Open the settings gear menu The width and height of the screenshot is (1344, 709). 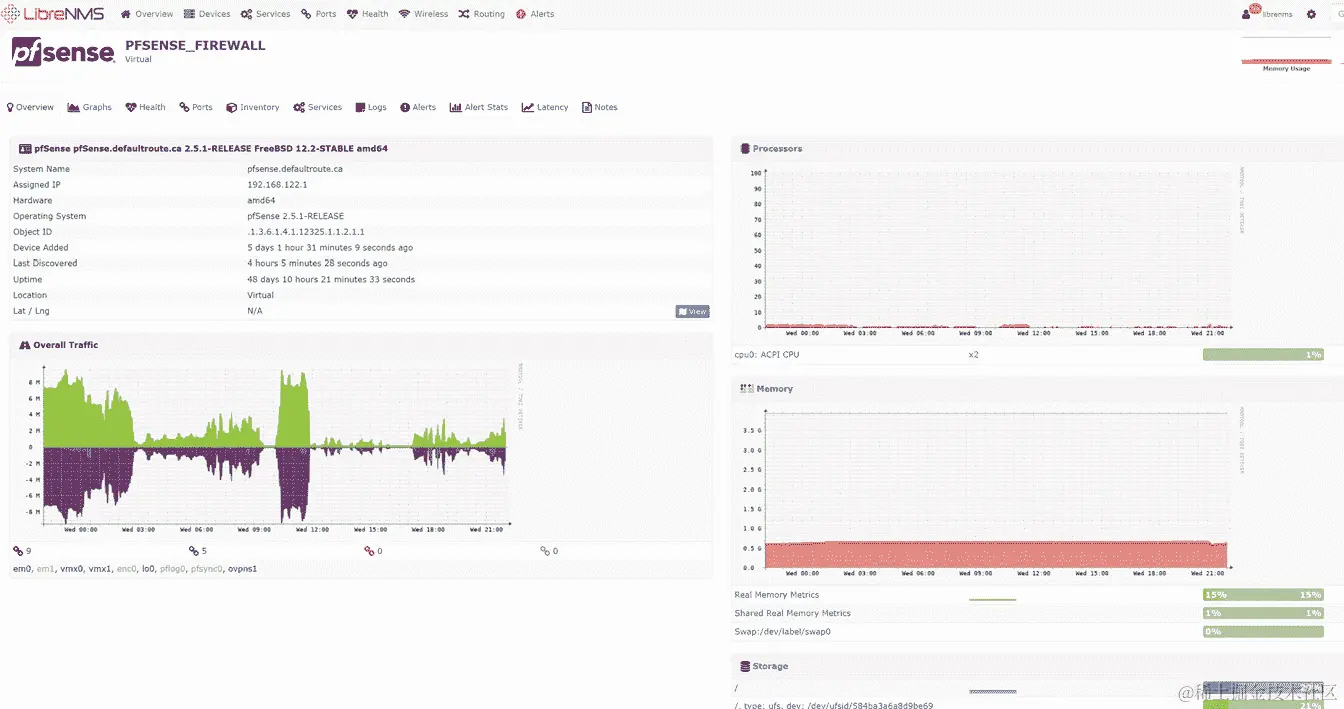point(1311,14)
